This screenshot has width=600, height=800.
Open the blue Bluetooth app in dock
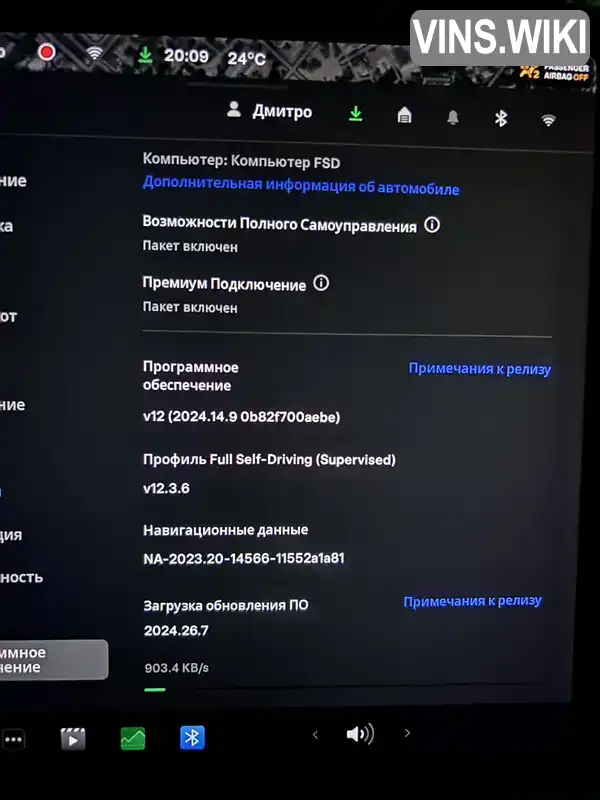point(192,738)
